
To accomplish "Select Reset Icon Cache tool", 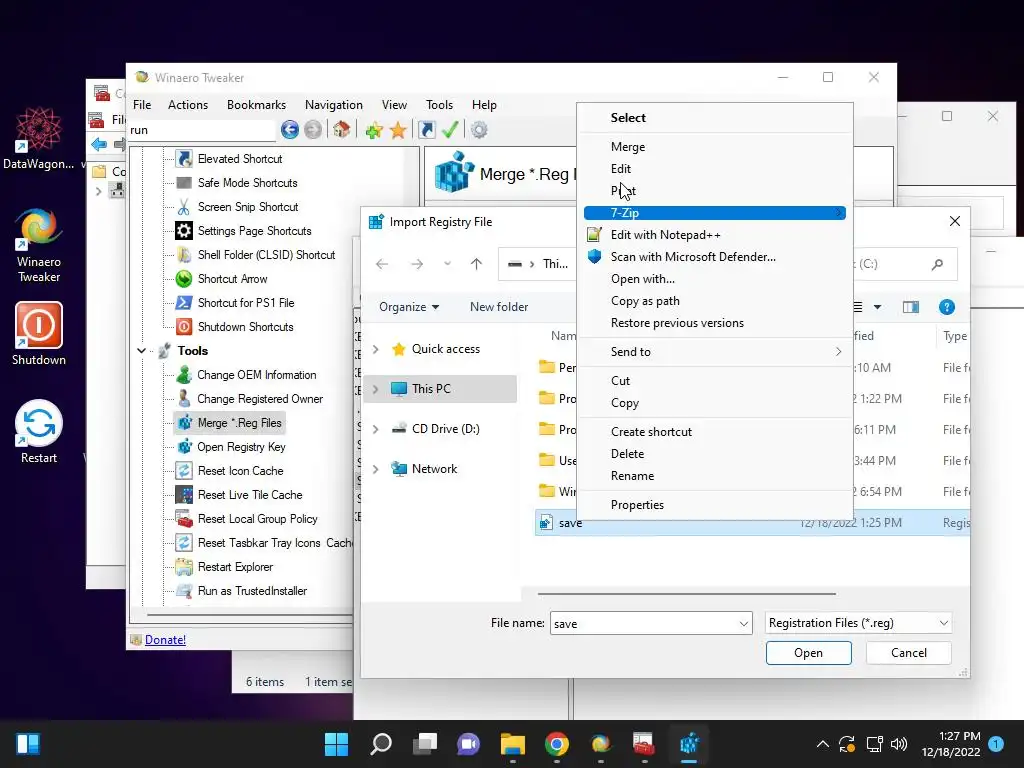I will tap(240, 471).
